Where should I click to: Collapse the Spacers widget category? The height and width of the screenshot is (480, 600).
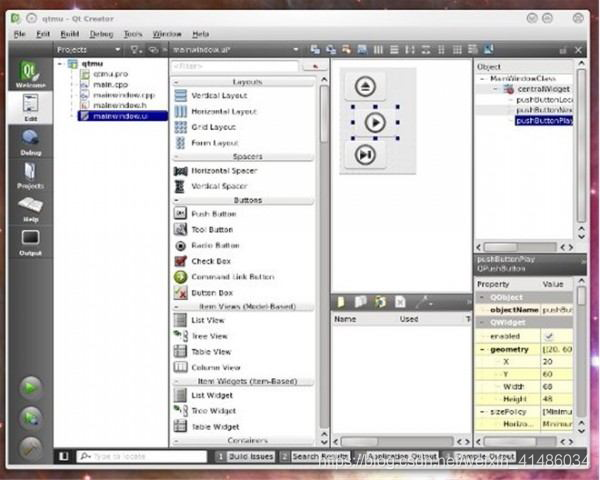176,157
